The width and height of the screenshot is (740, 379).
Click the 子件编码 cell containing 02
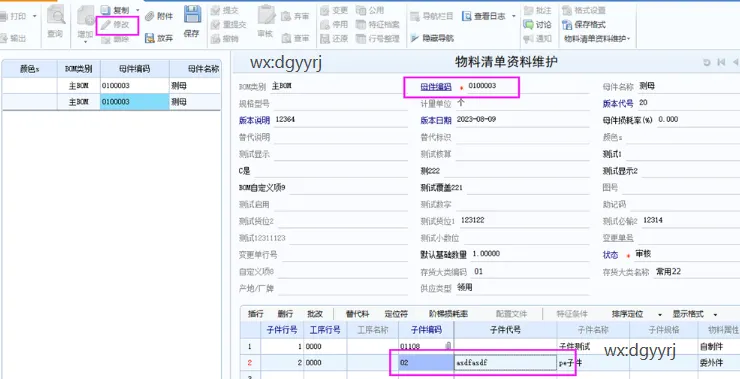click(x=426, y=362)
